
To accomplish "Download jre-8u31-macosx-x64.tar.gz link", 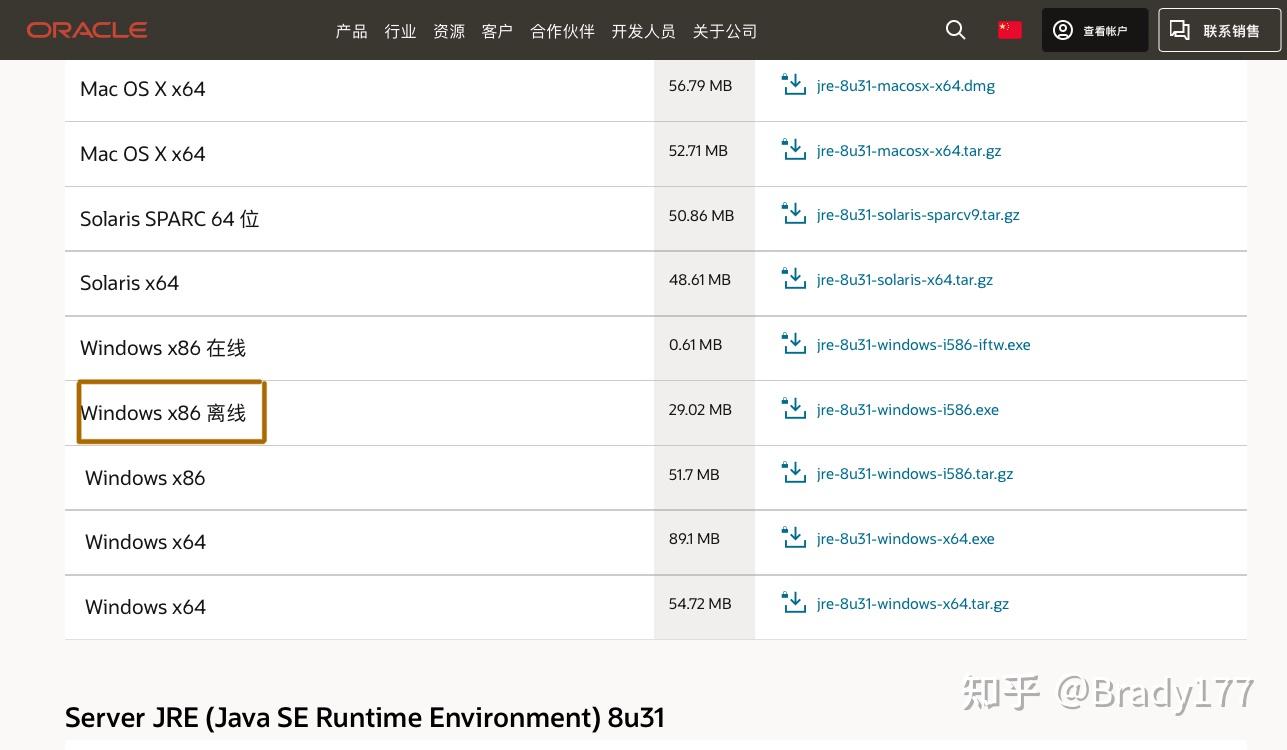I will point(908,151).
